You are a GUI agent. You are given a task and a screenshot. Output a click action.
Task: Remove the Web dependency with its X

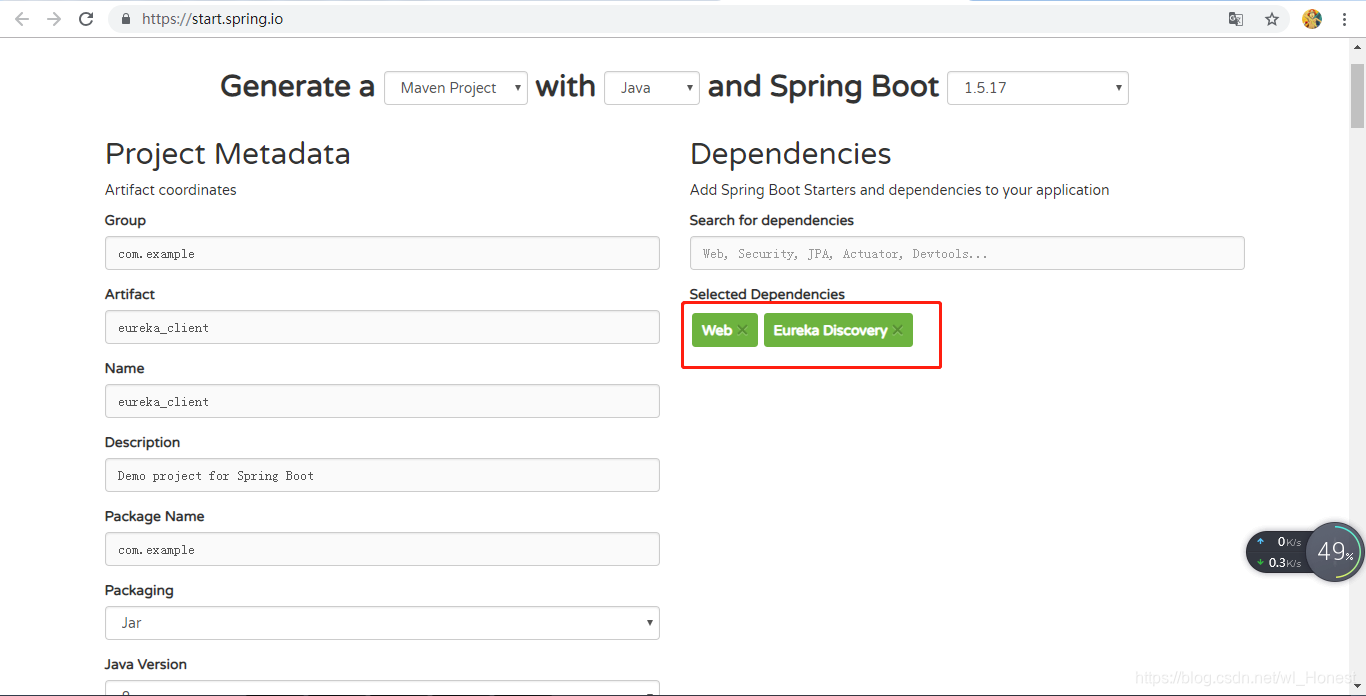742,331
